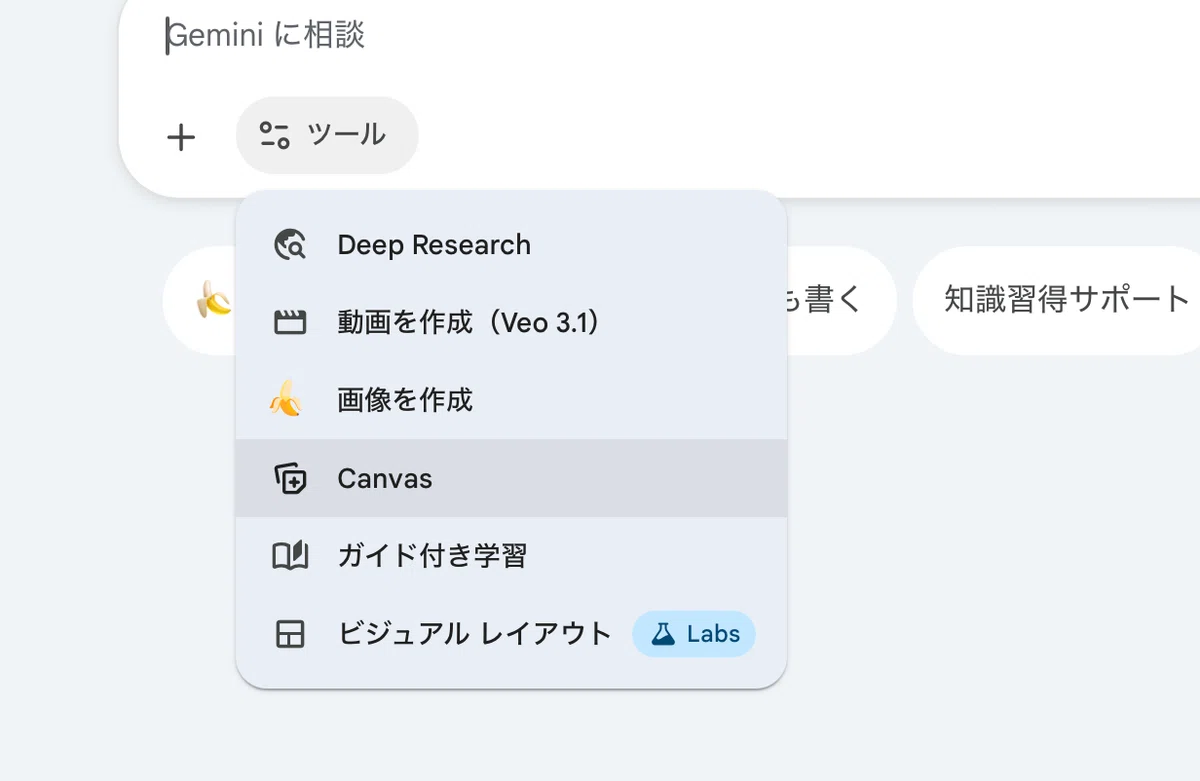Screen dimensions: 1200x781
Task: Click the visual layout grid icon
Action: pos(290,634)
